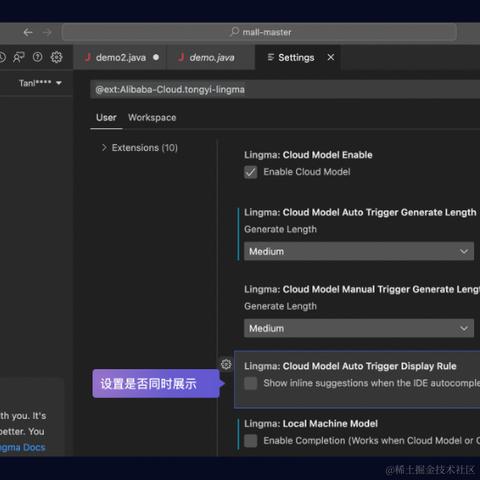
Task: Click 'Local Machine Model' setting title
Action: point(330,424)
